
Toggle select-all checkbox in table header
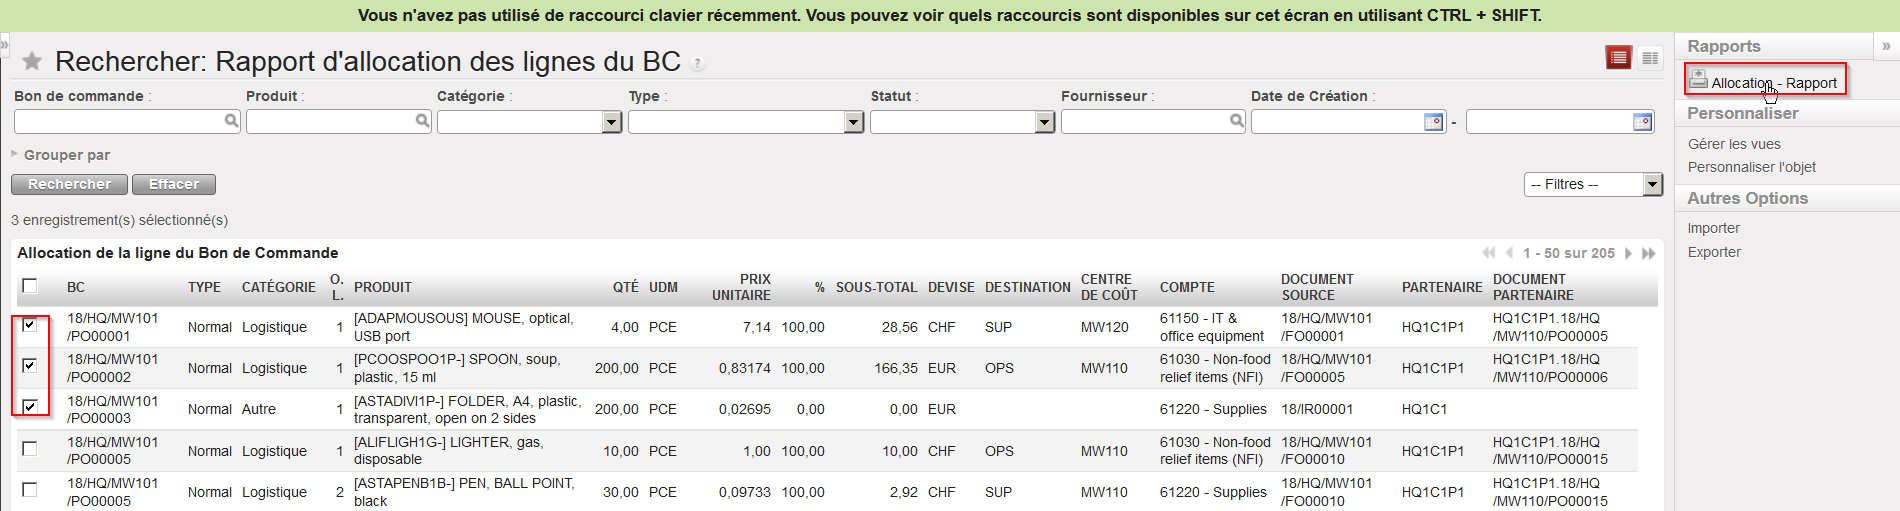30,286
